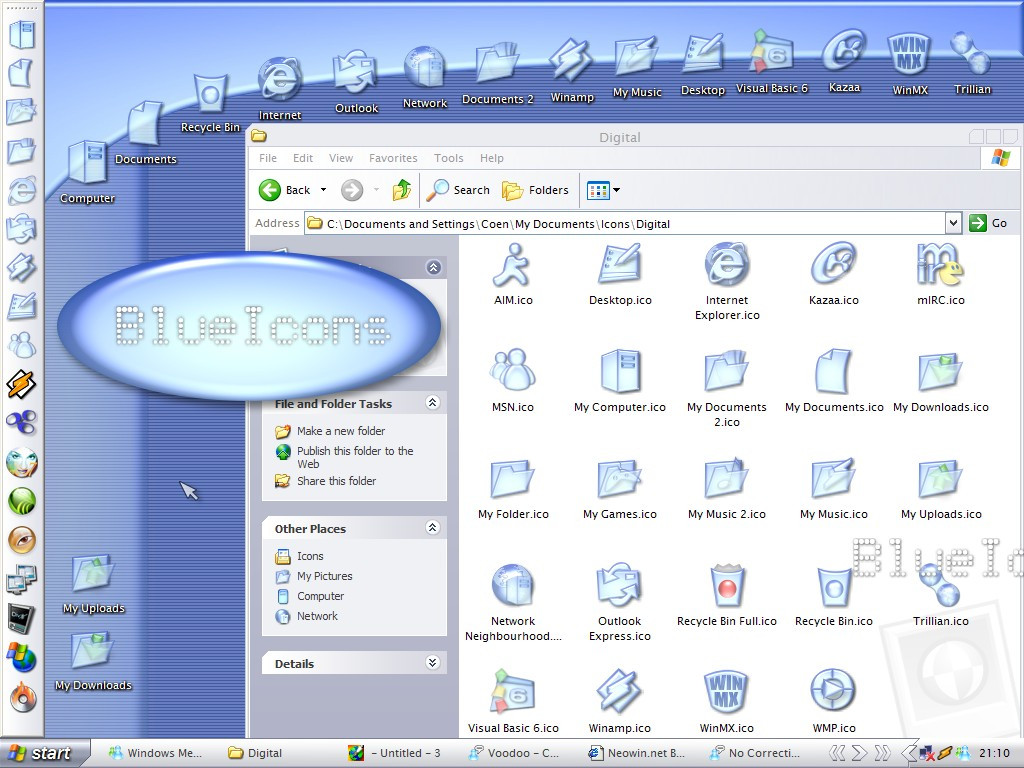The image size is (1024, 768).
Task: Go Back in Explorer
Action: tap(284, 190)
